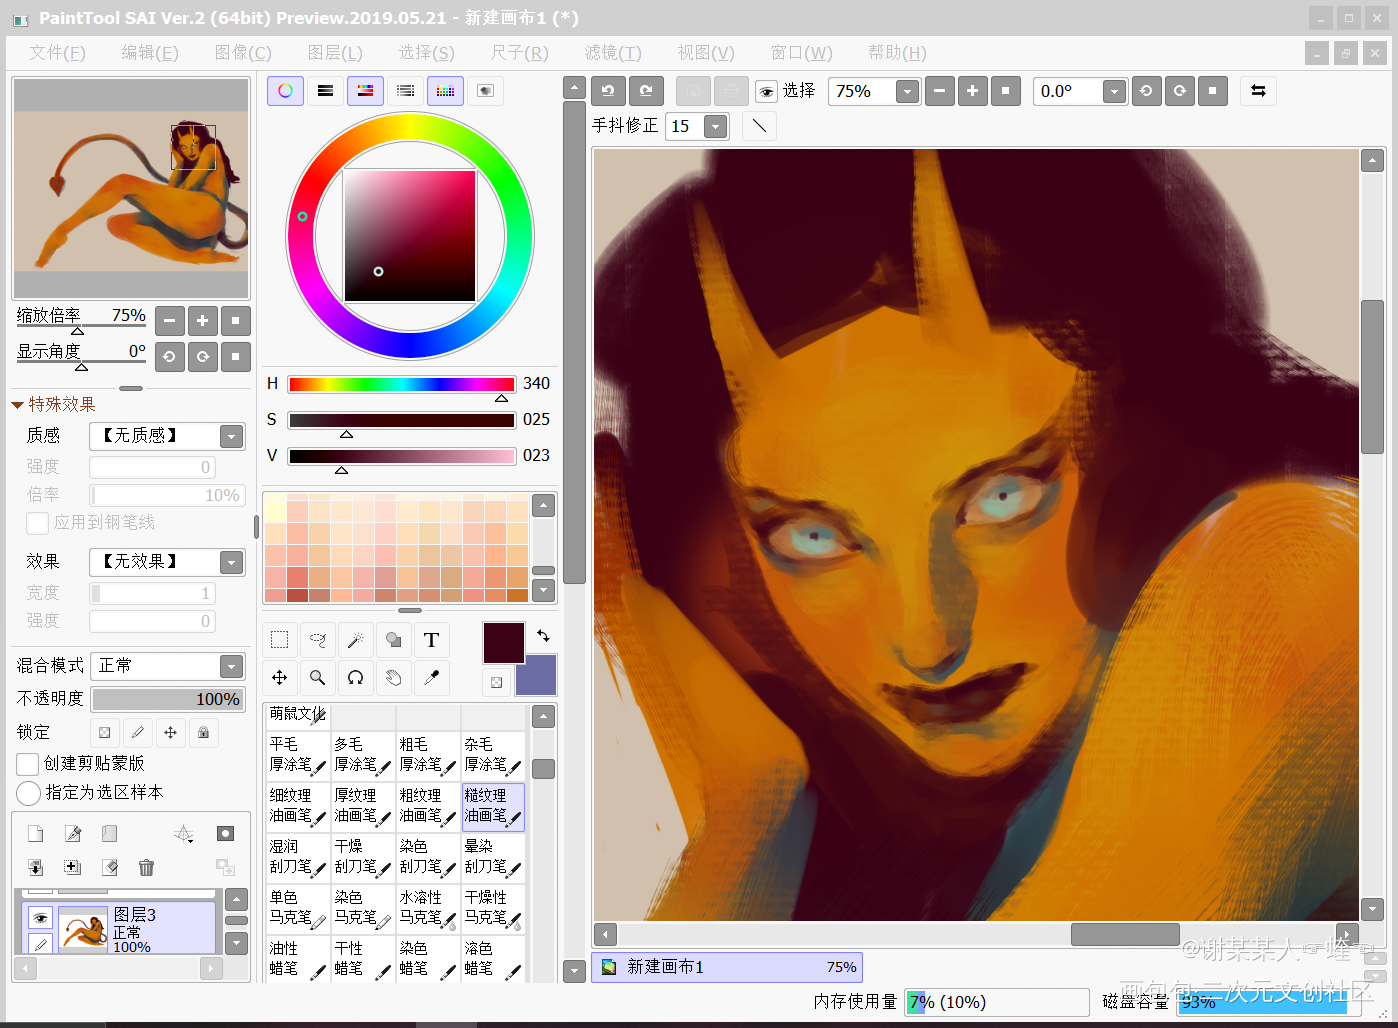The height and width of the screenshot is (1028, 1398).
Task: Expand the 手抖修正 stabilizer dropdown
Action: [715, 126]
